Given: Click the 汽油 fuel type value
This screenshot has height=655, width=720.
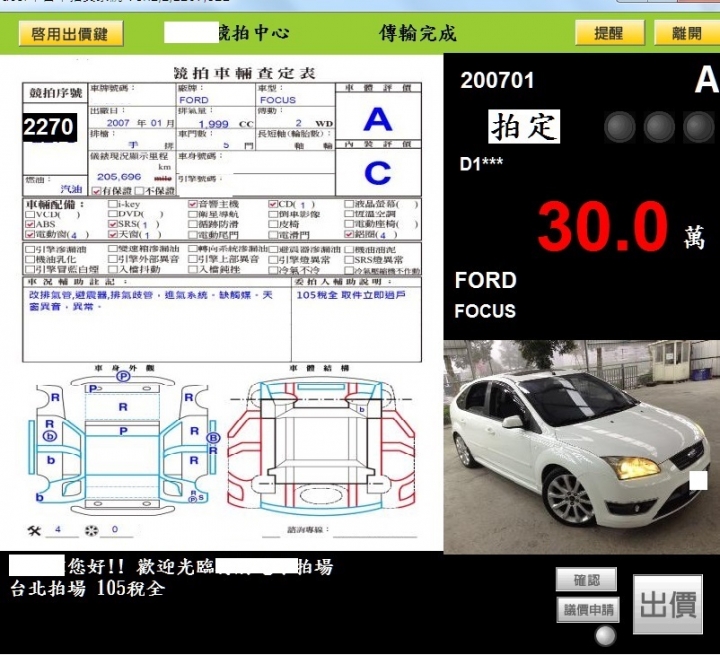Looking at the screenshot, I should [x=72, y=189].
